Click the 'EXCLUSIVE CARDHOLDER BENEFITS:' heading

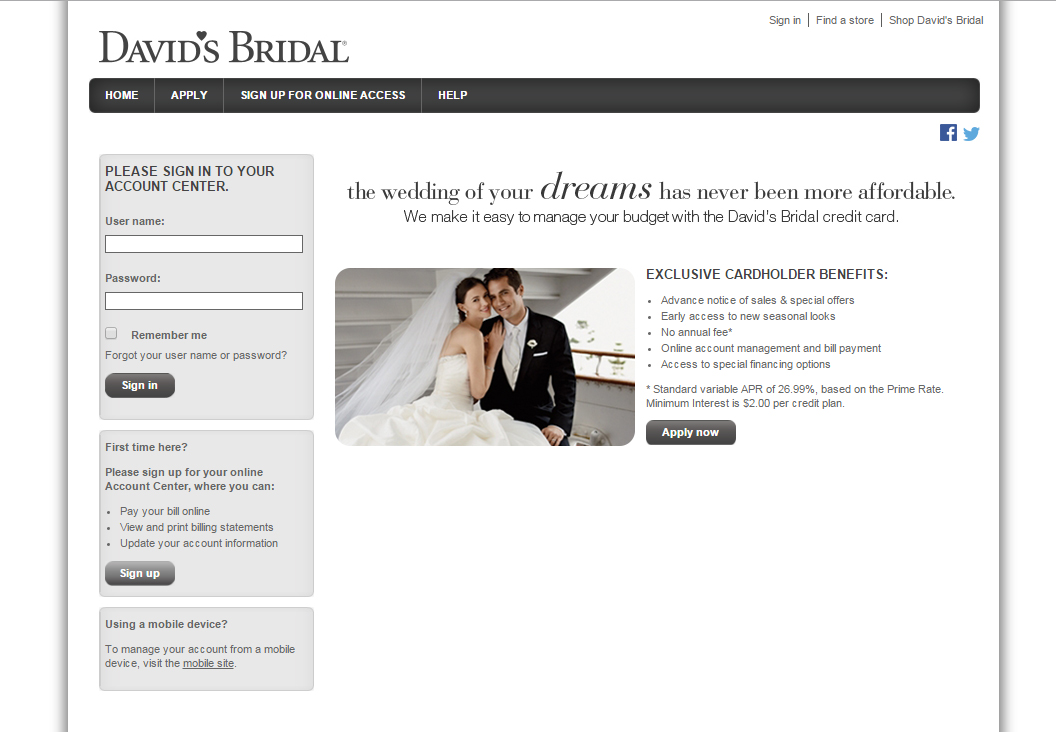pyautogui.click(x=767, y=274)
